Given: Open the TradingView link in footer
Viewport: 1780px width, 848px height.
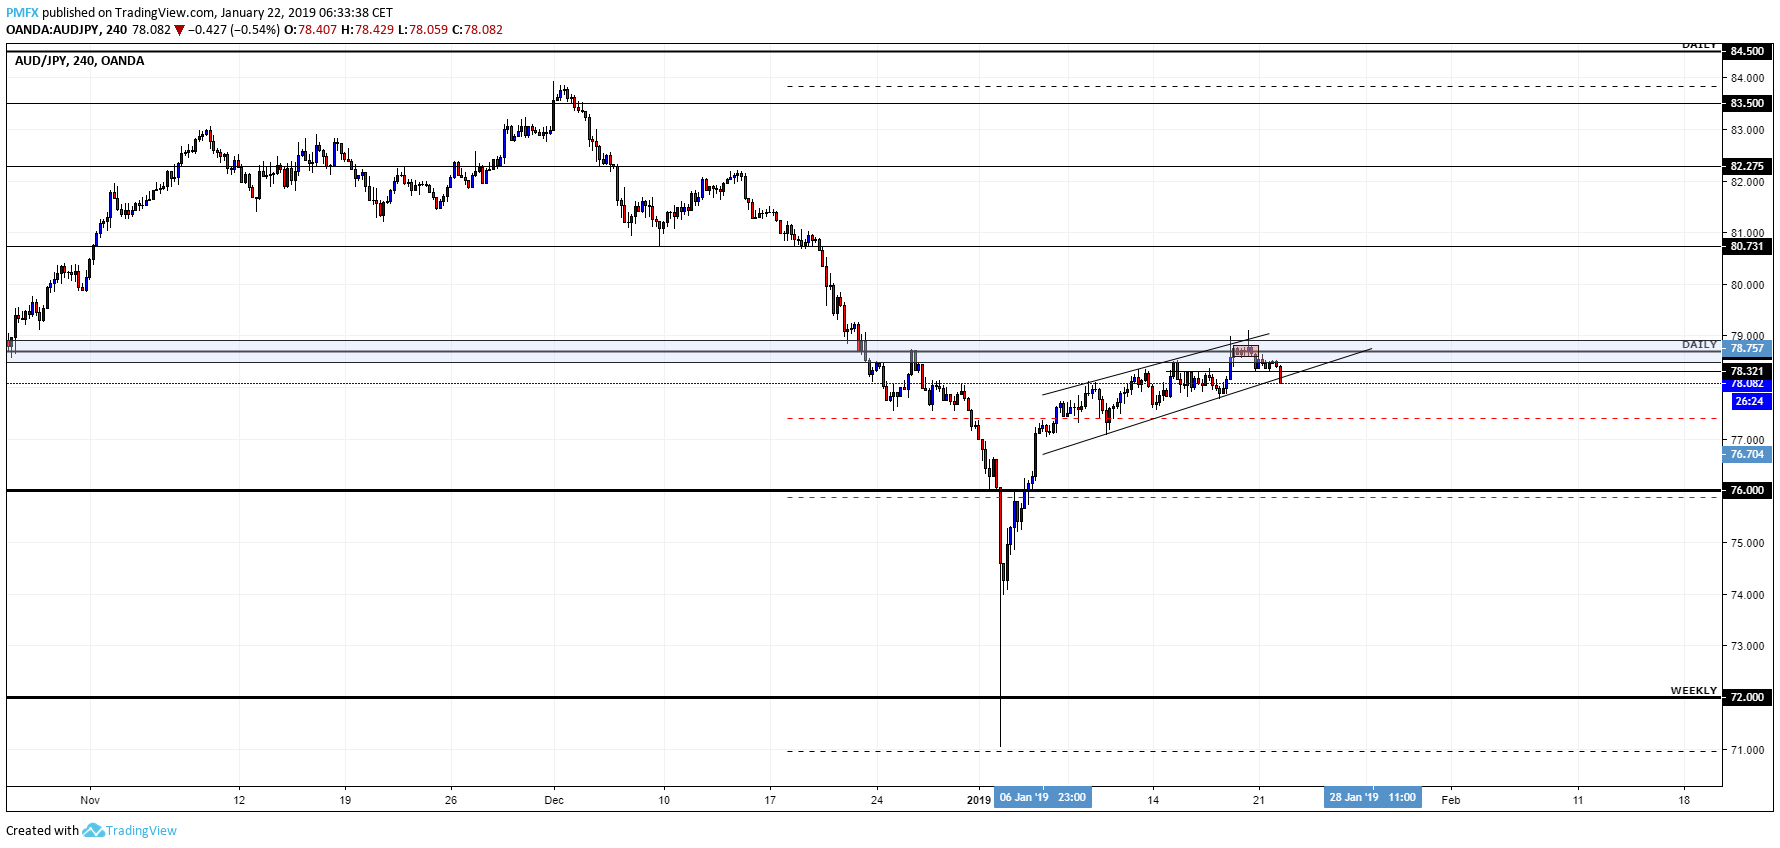Looking at the screenshot, I should (x=141, y=830).
